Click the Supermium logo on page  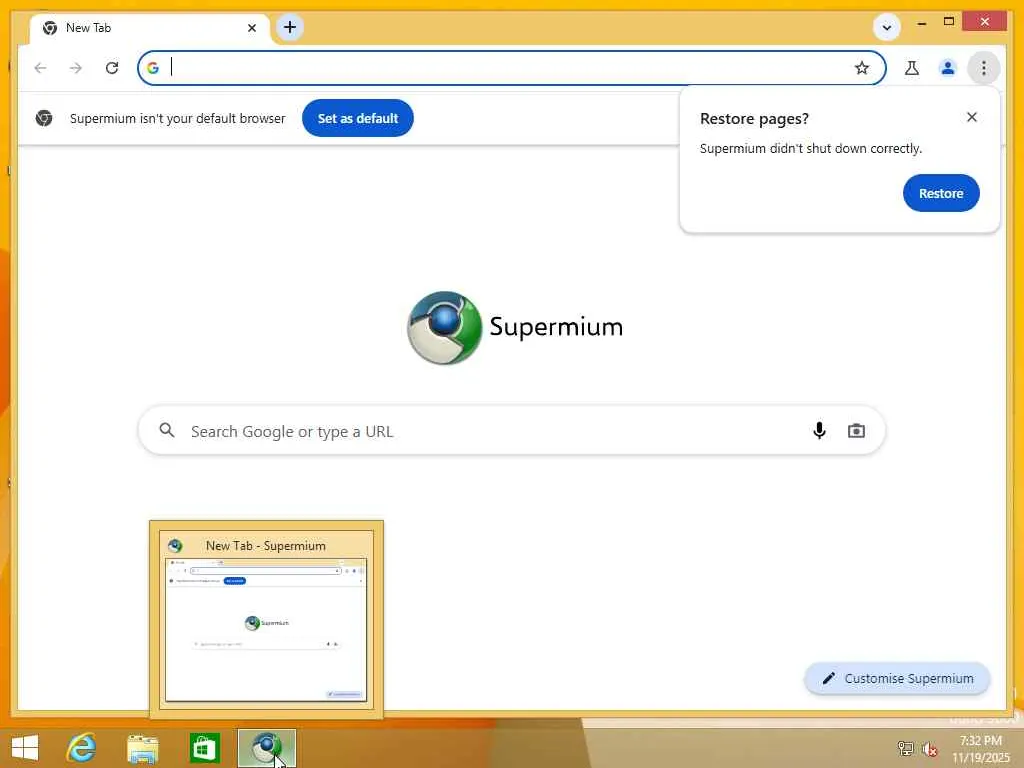pos(515,327)
